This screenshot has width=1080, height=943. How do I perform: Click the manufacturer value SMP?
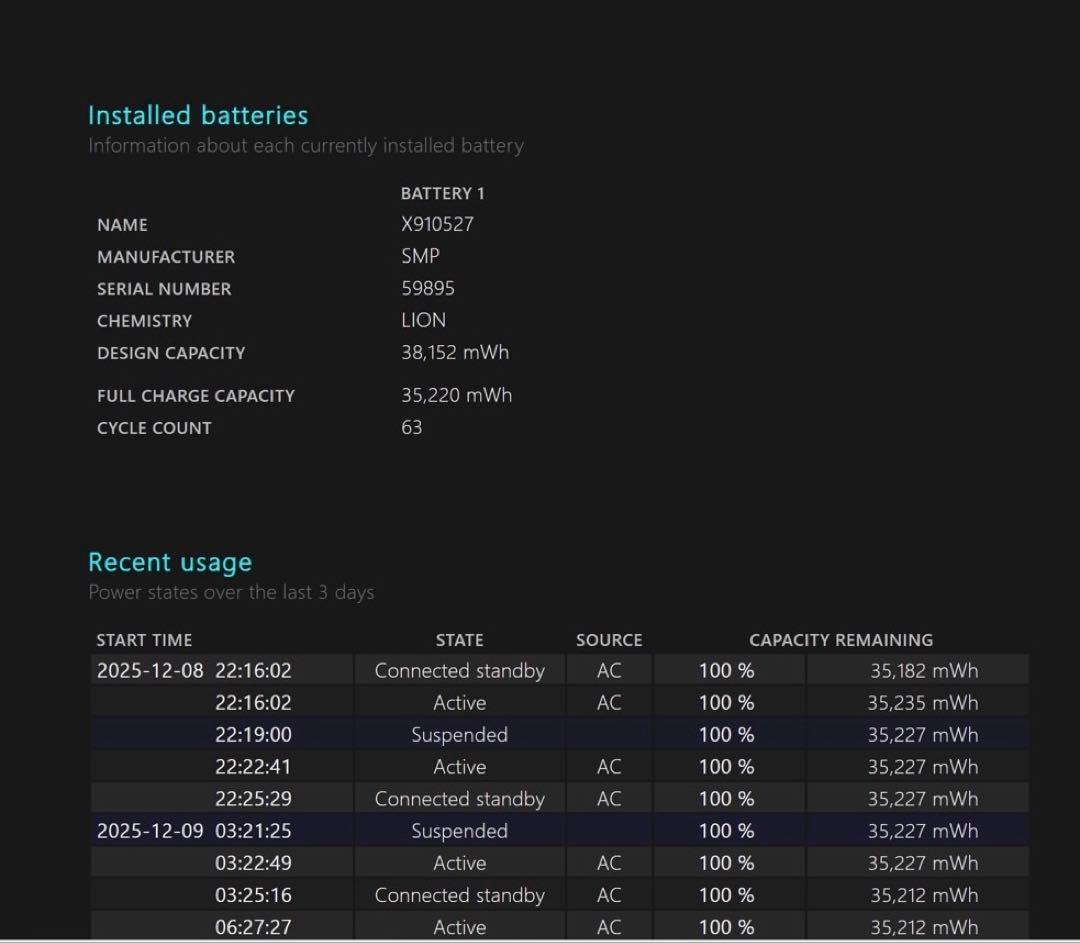pyautogui.click(x=420, y=256)
